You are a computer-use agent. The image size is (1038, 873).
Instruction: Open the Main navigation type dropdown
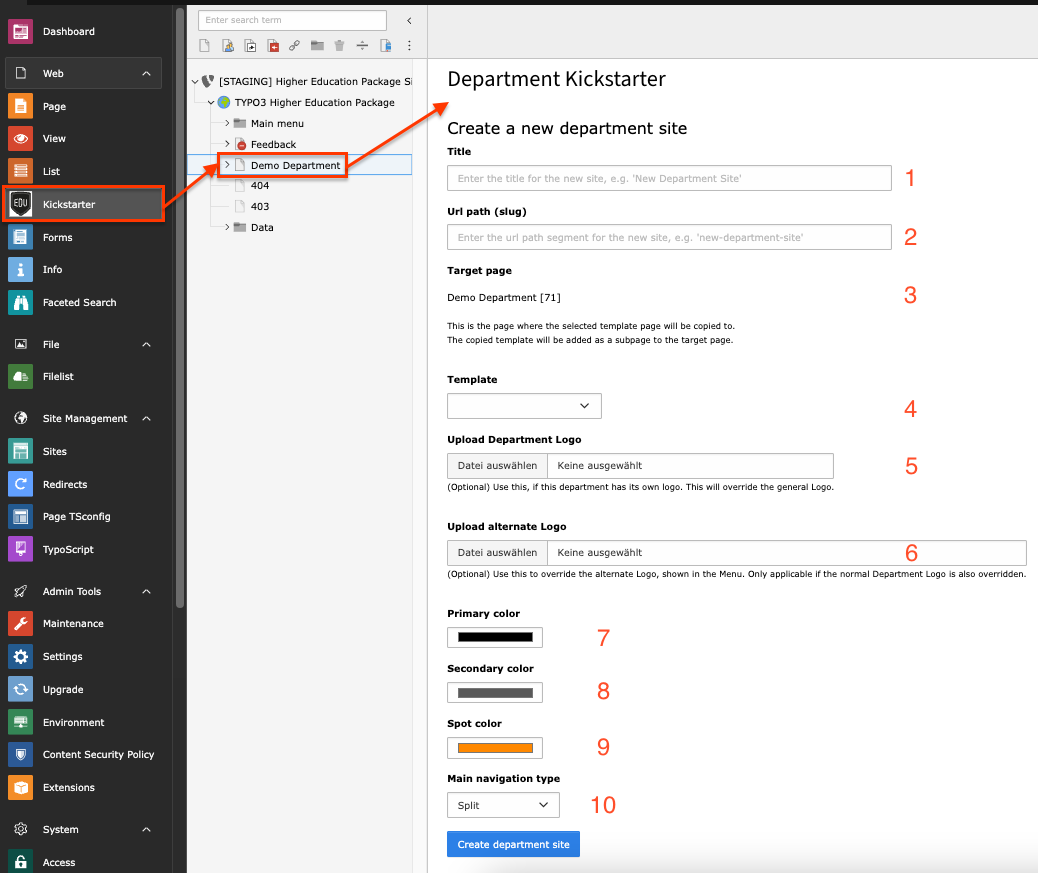point(503,805)
